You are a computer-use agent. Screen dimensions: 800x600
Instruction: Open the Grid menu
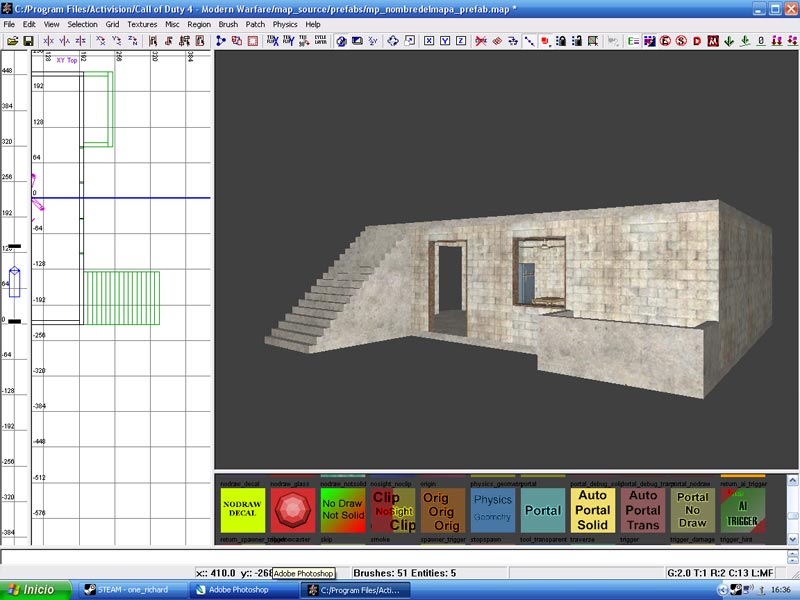click(112, 24)
